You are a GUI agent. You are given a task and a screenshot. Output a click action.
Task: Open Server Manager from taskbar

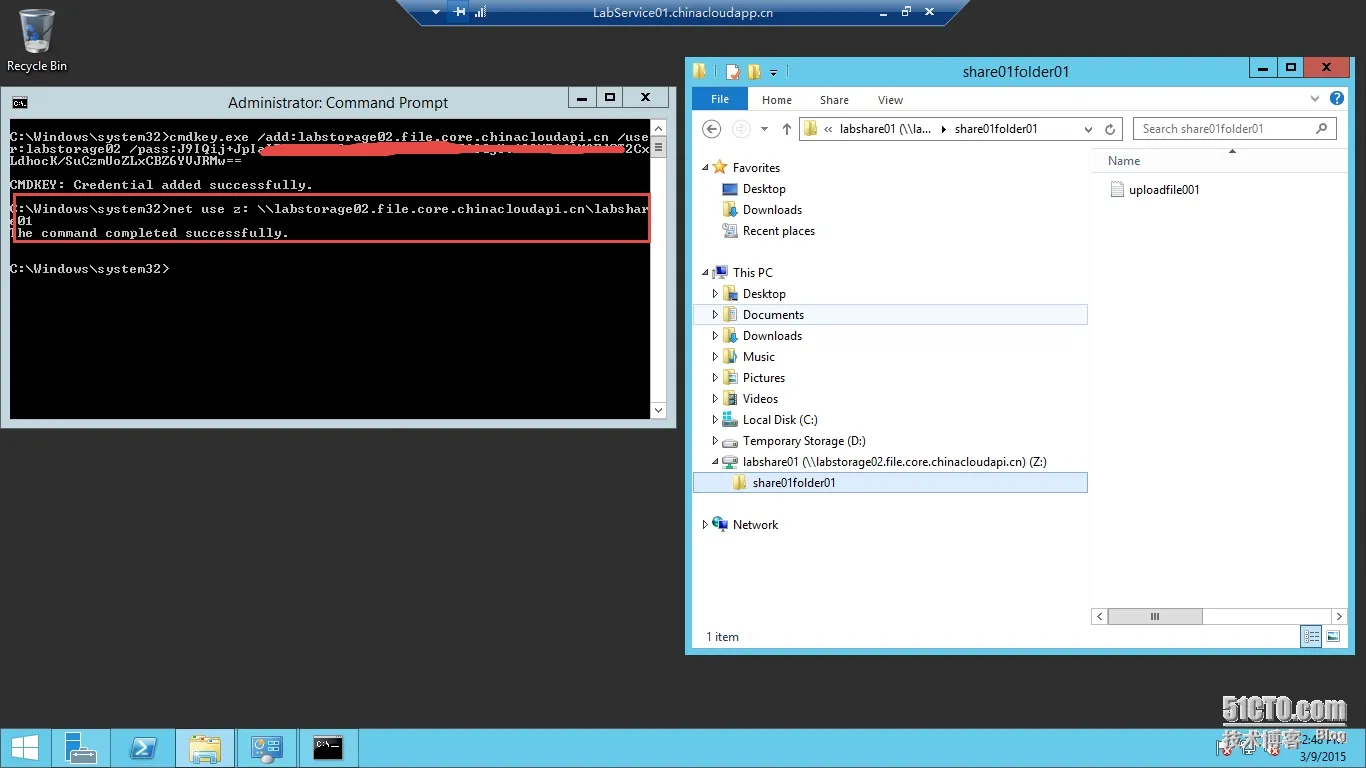pos(81,748)
